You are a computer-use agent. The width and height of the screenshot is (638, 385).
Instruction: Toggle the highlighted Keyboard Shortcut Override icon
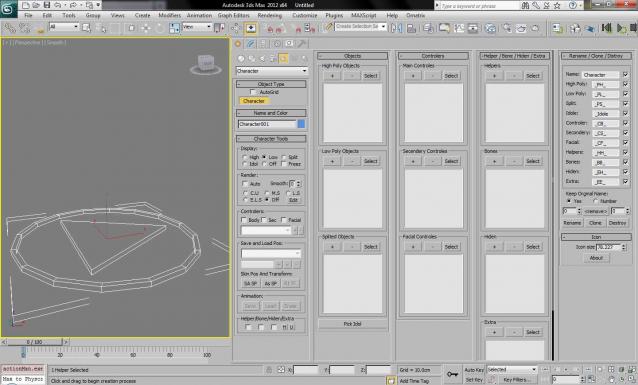[251, 28]
